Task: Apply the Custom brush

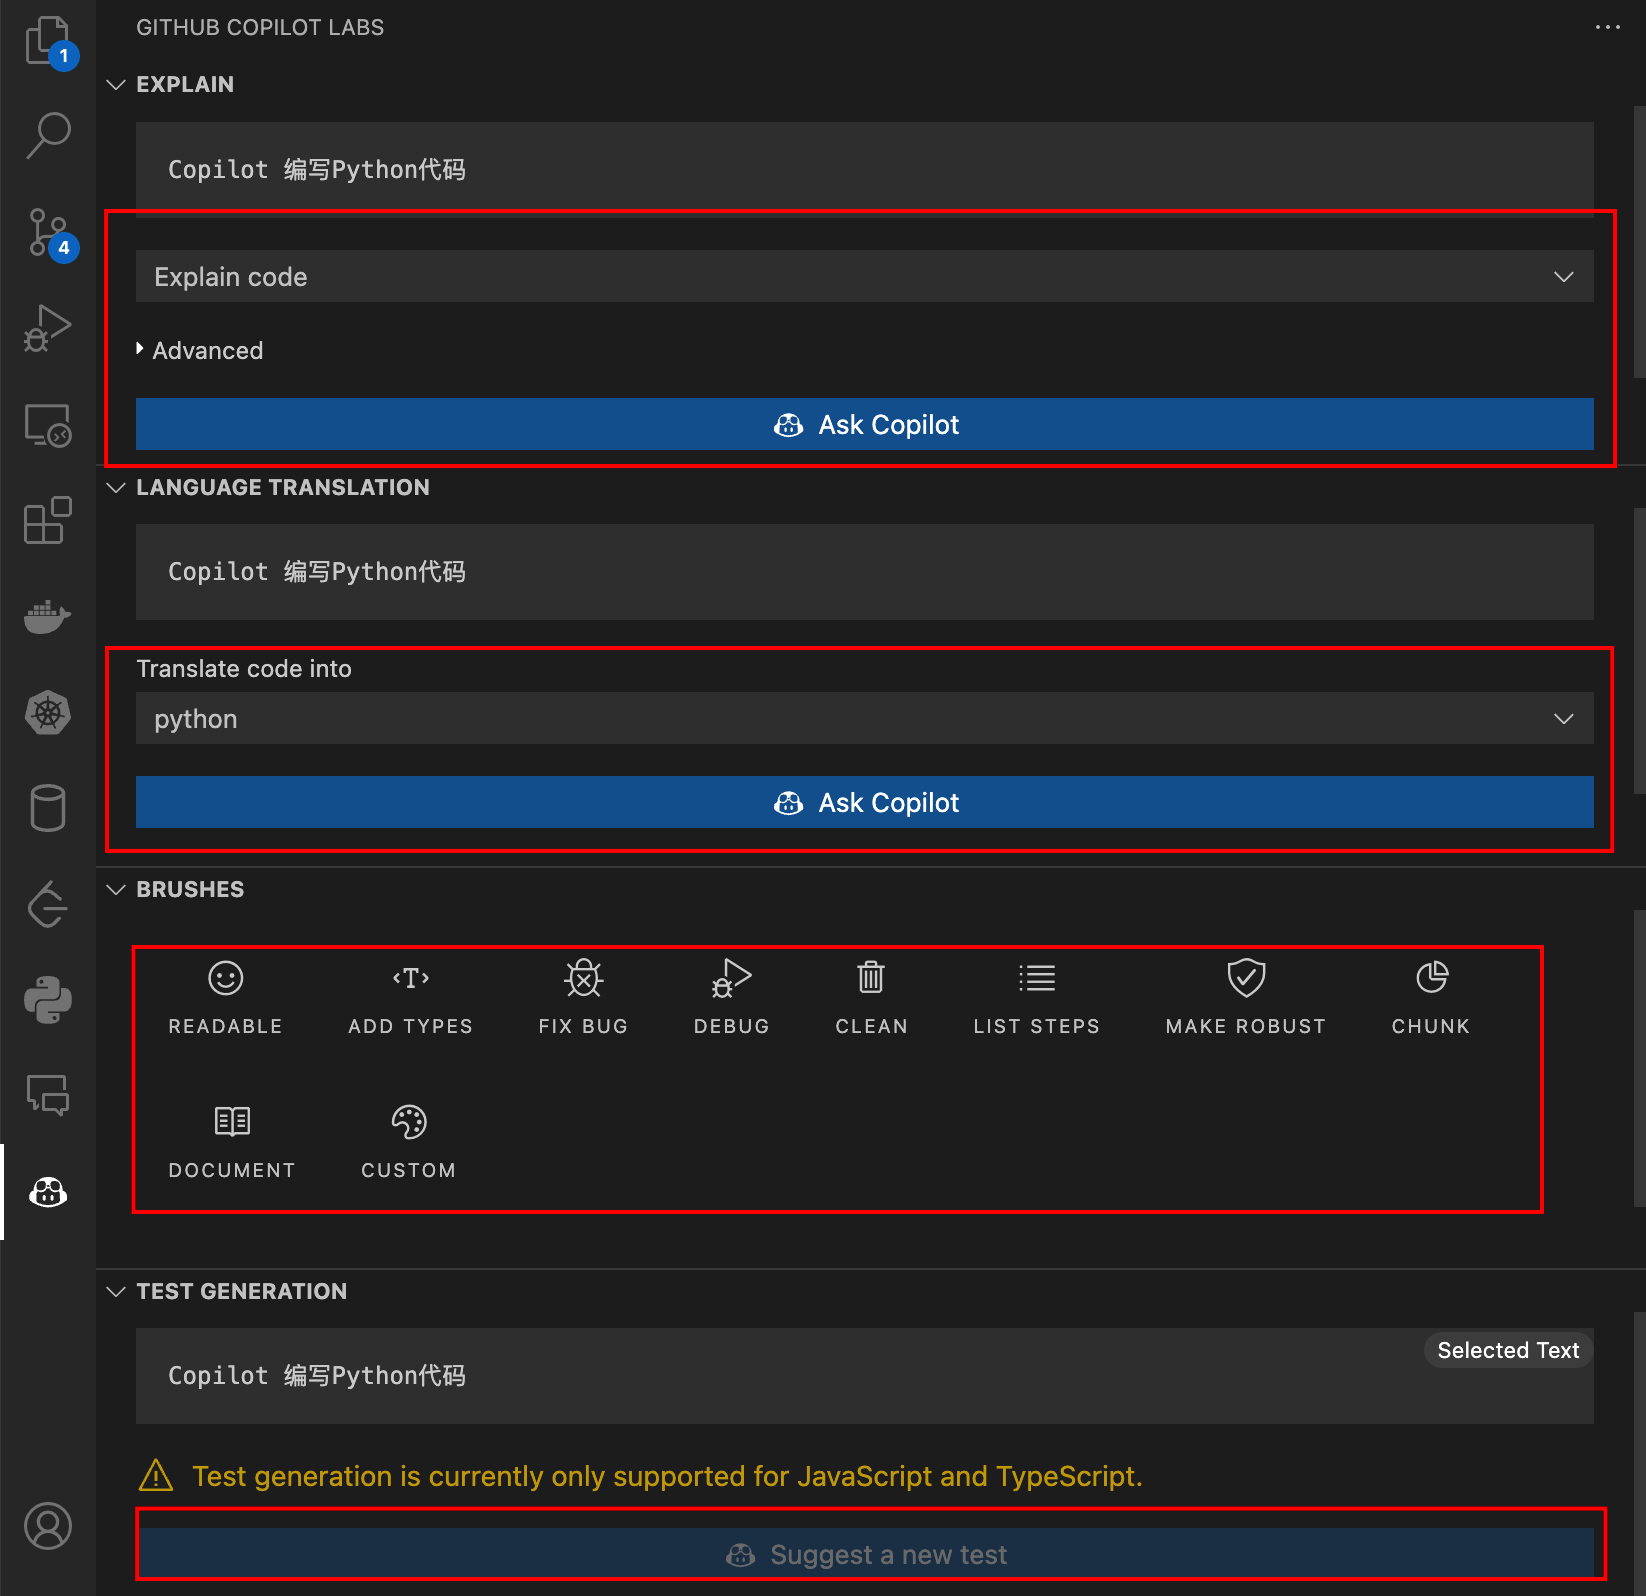Action: (x=408, y=1142)
